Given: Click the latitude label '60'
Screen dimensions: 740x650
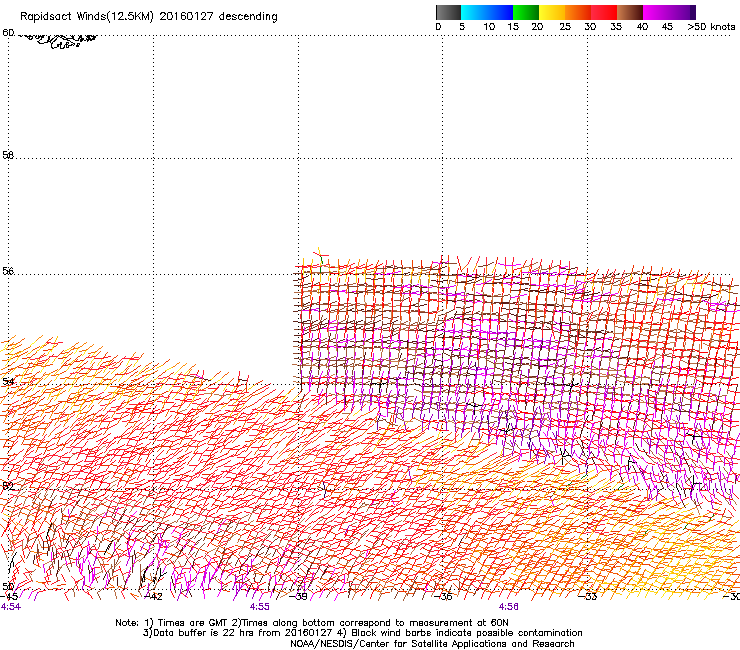Looking at the screenshot, I should [x=8, y=33].
